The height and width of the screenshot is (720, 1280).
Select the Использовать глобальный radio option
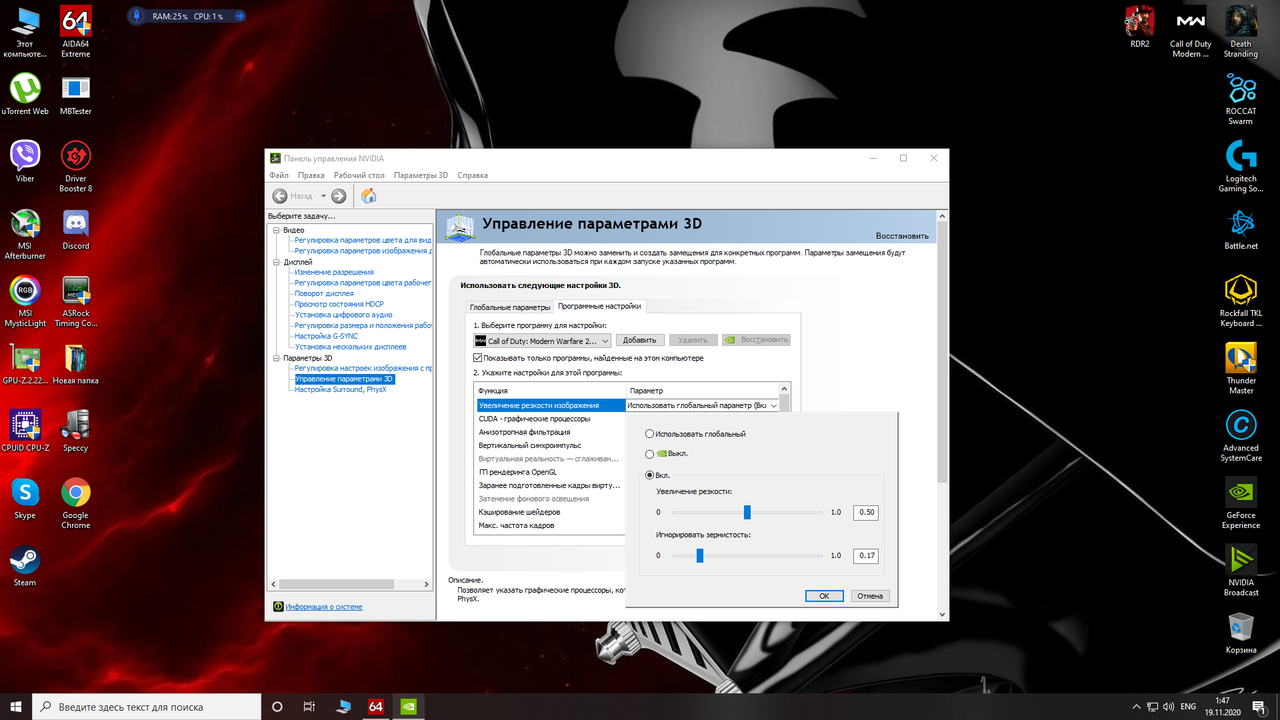(x=651, y=434)
